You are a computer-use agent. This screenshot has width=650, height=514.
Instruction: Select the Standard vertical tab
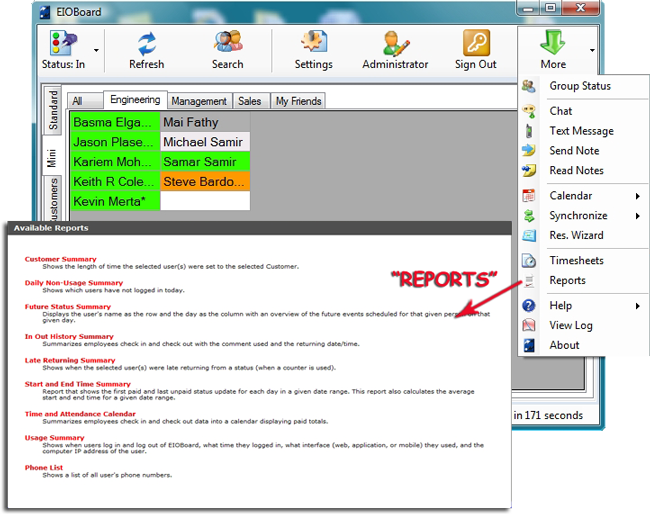(53, 110)
